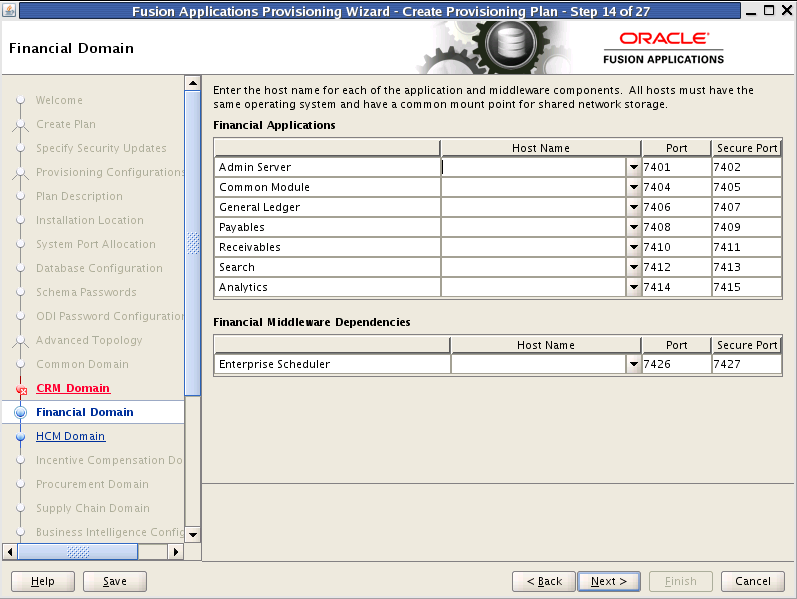Select General Ledger secure port 7407

(x=746, y=207)
